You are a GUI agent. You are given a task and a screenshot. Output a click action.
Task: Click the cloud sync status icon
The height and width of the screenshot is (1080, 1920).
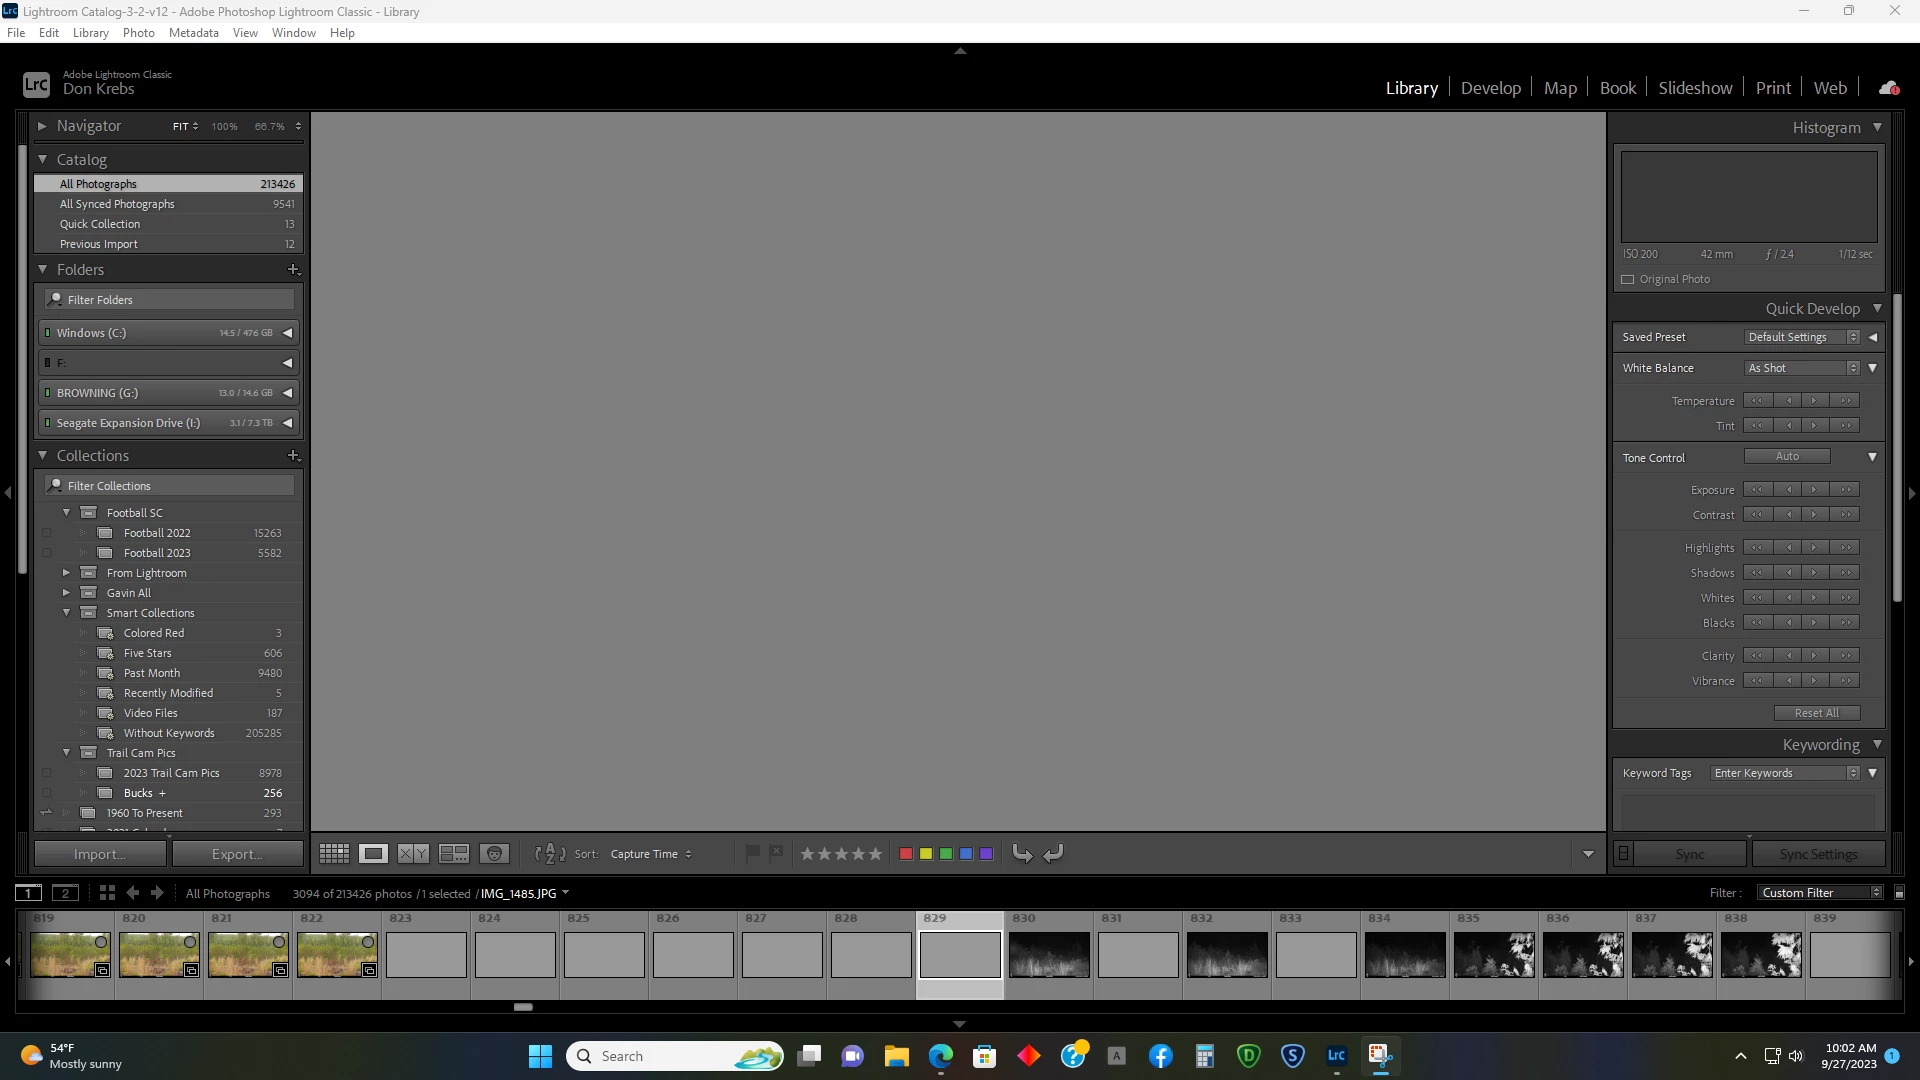click(x=1888, y=88)
